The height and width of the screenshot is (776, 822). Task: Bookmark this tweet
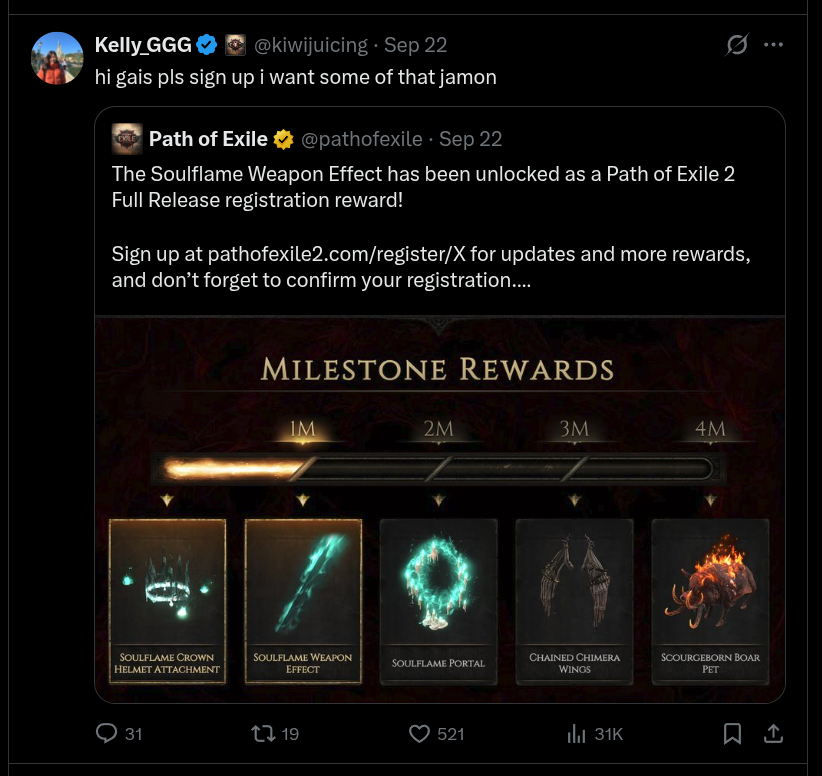pos(732,734)
